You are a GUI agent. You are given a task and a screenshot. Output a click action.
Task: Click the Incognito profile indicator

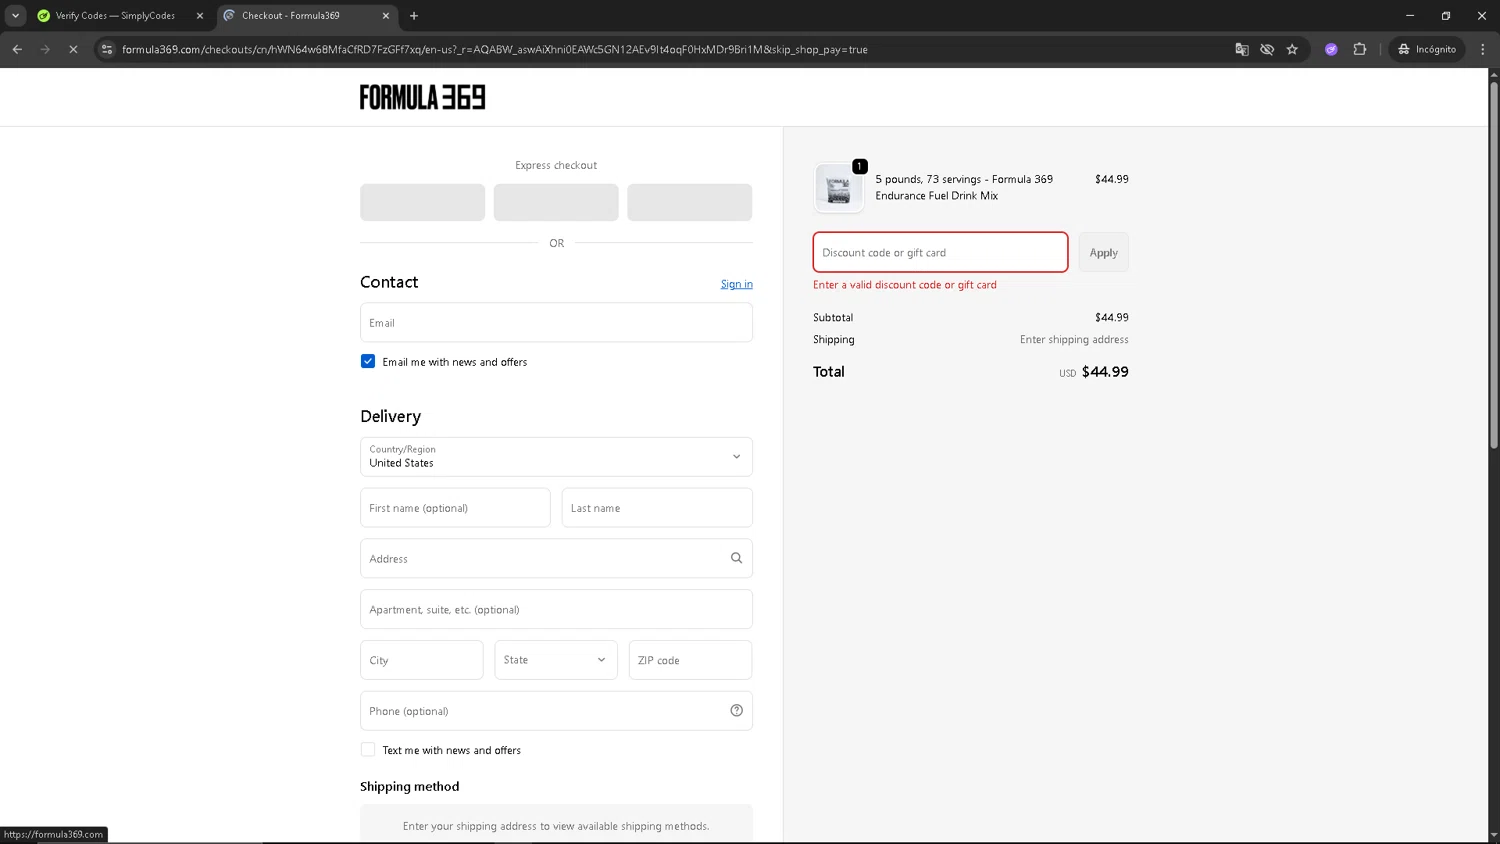1427,49
